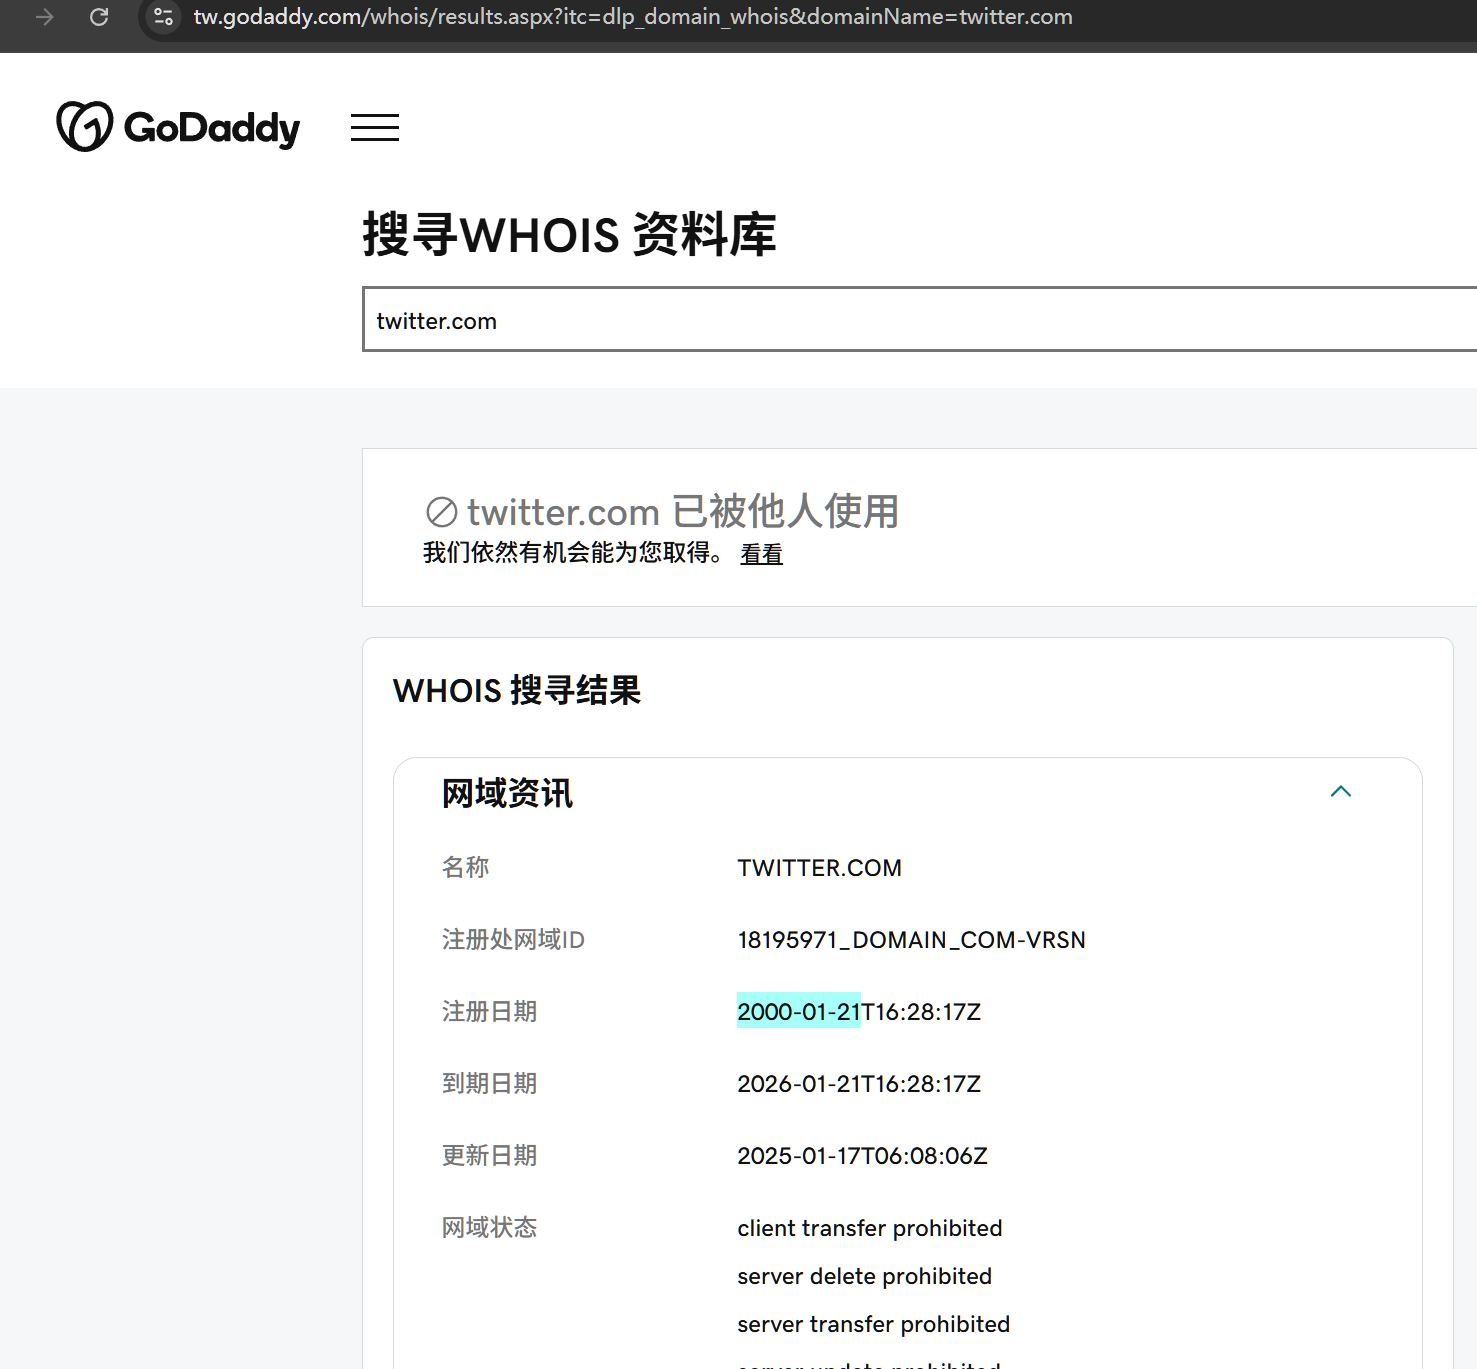Click the WHOIS 搜寻结果 heading
The width and height of the screenshot is (1477, 1369).
click(x=517, y=690)
